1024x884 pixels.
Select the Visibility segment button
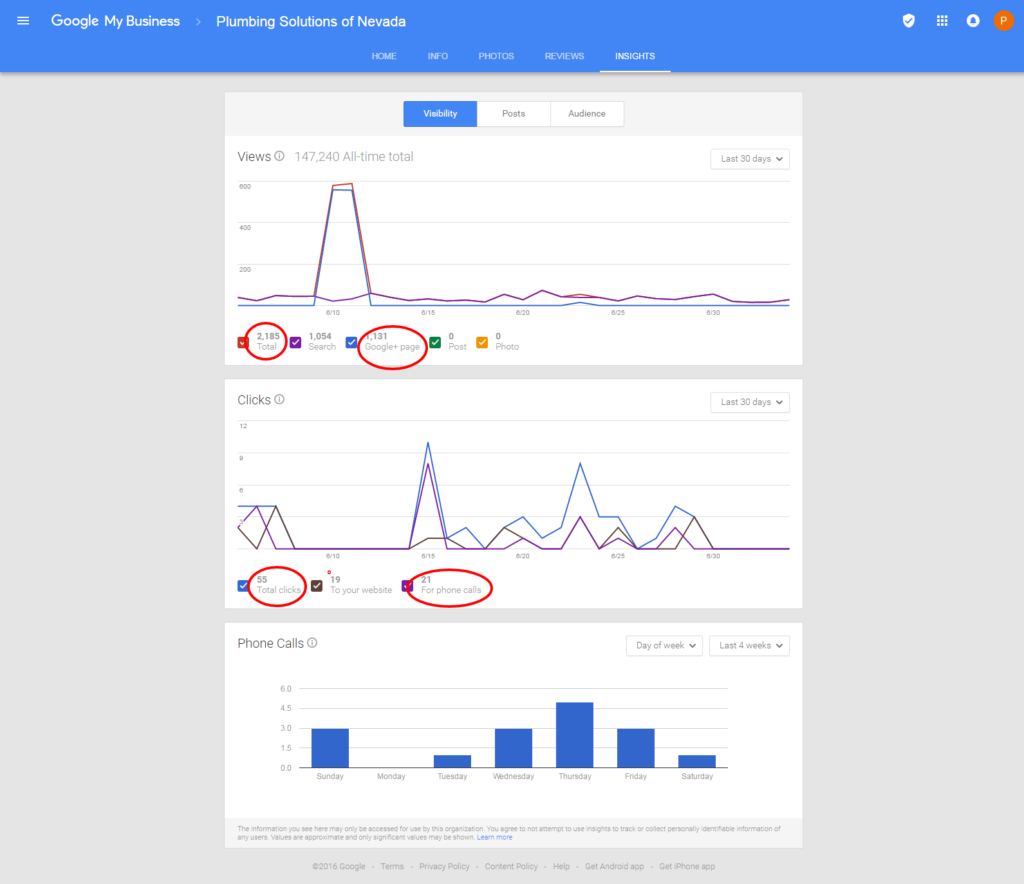point(440,114)
